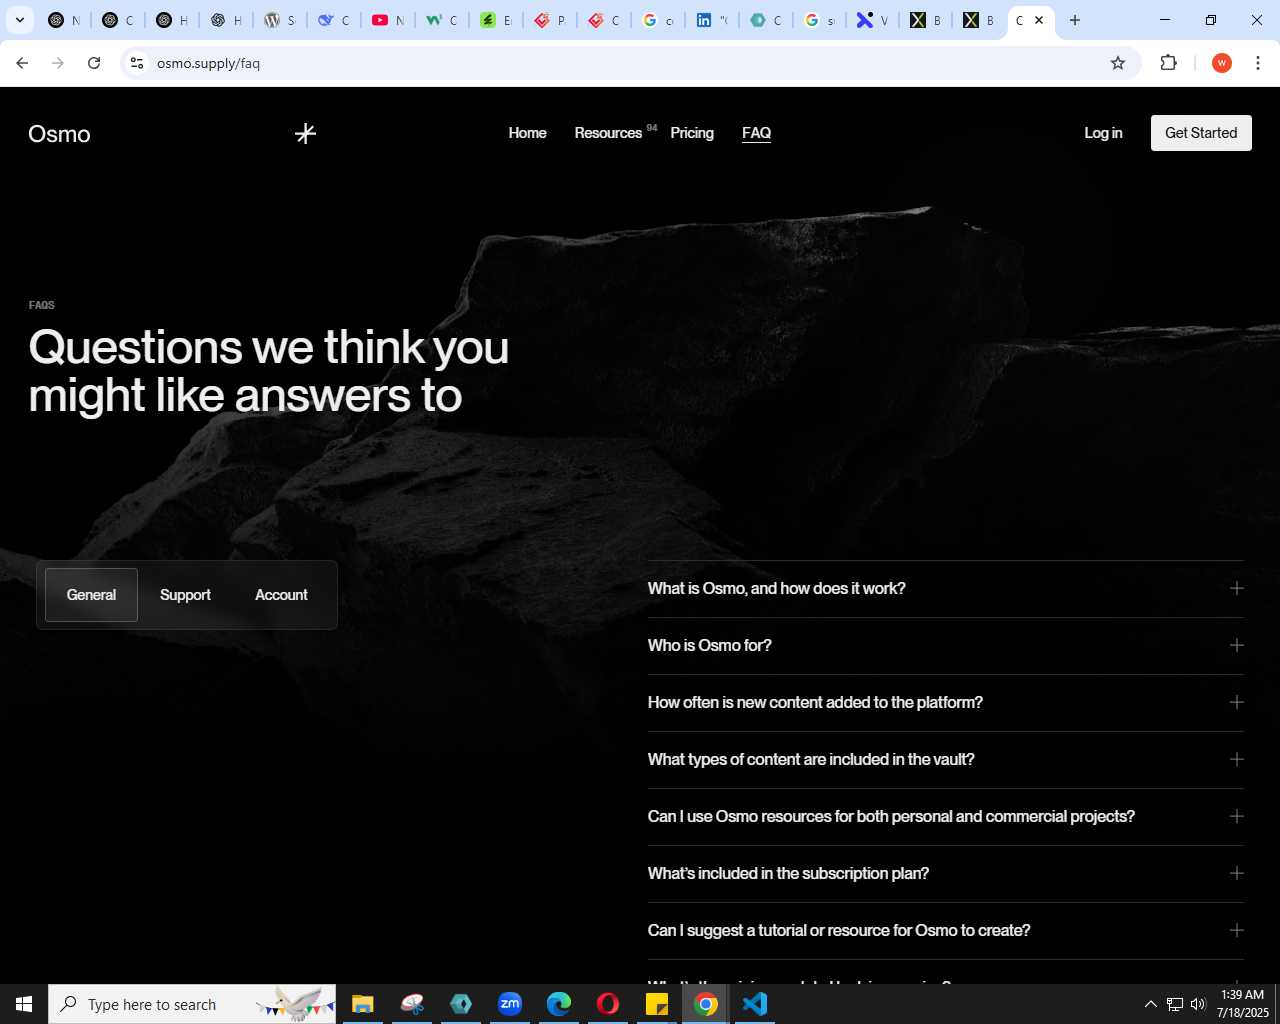This screenshot has height=1024, width=1280.
Task: Open the clock showing 1:39 AM
Action: pyautogui.click(x=1243, y=1004)
